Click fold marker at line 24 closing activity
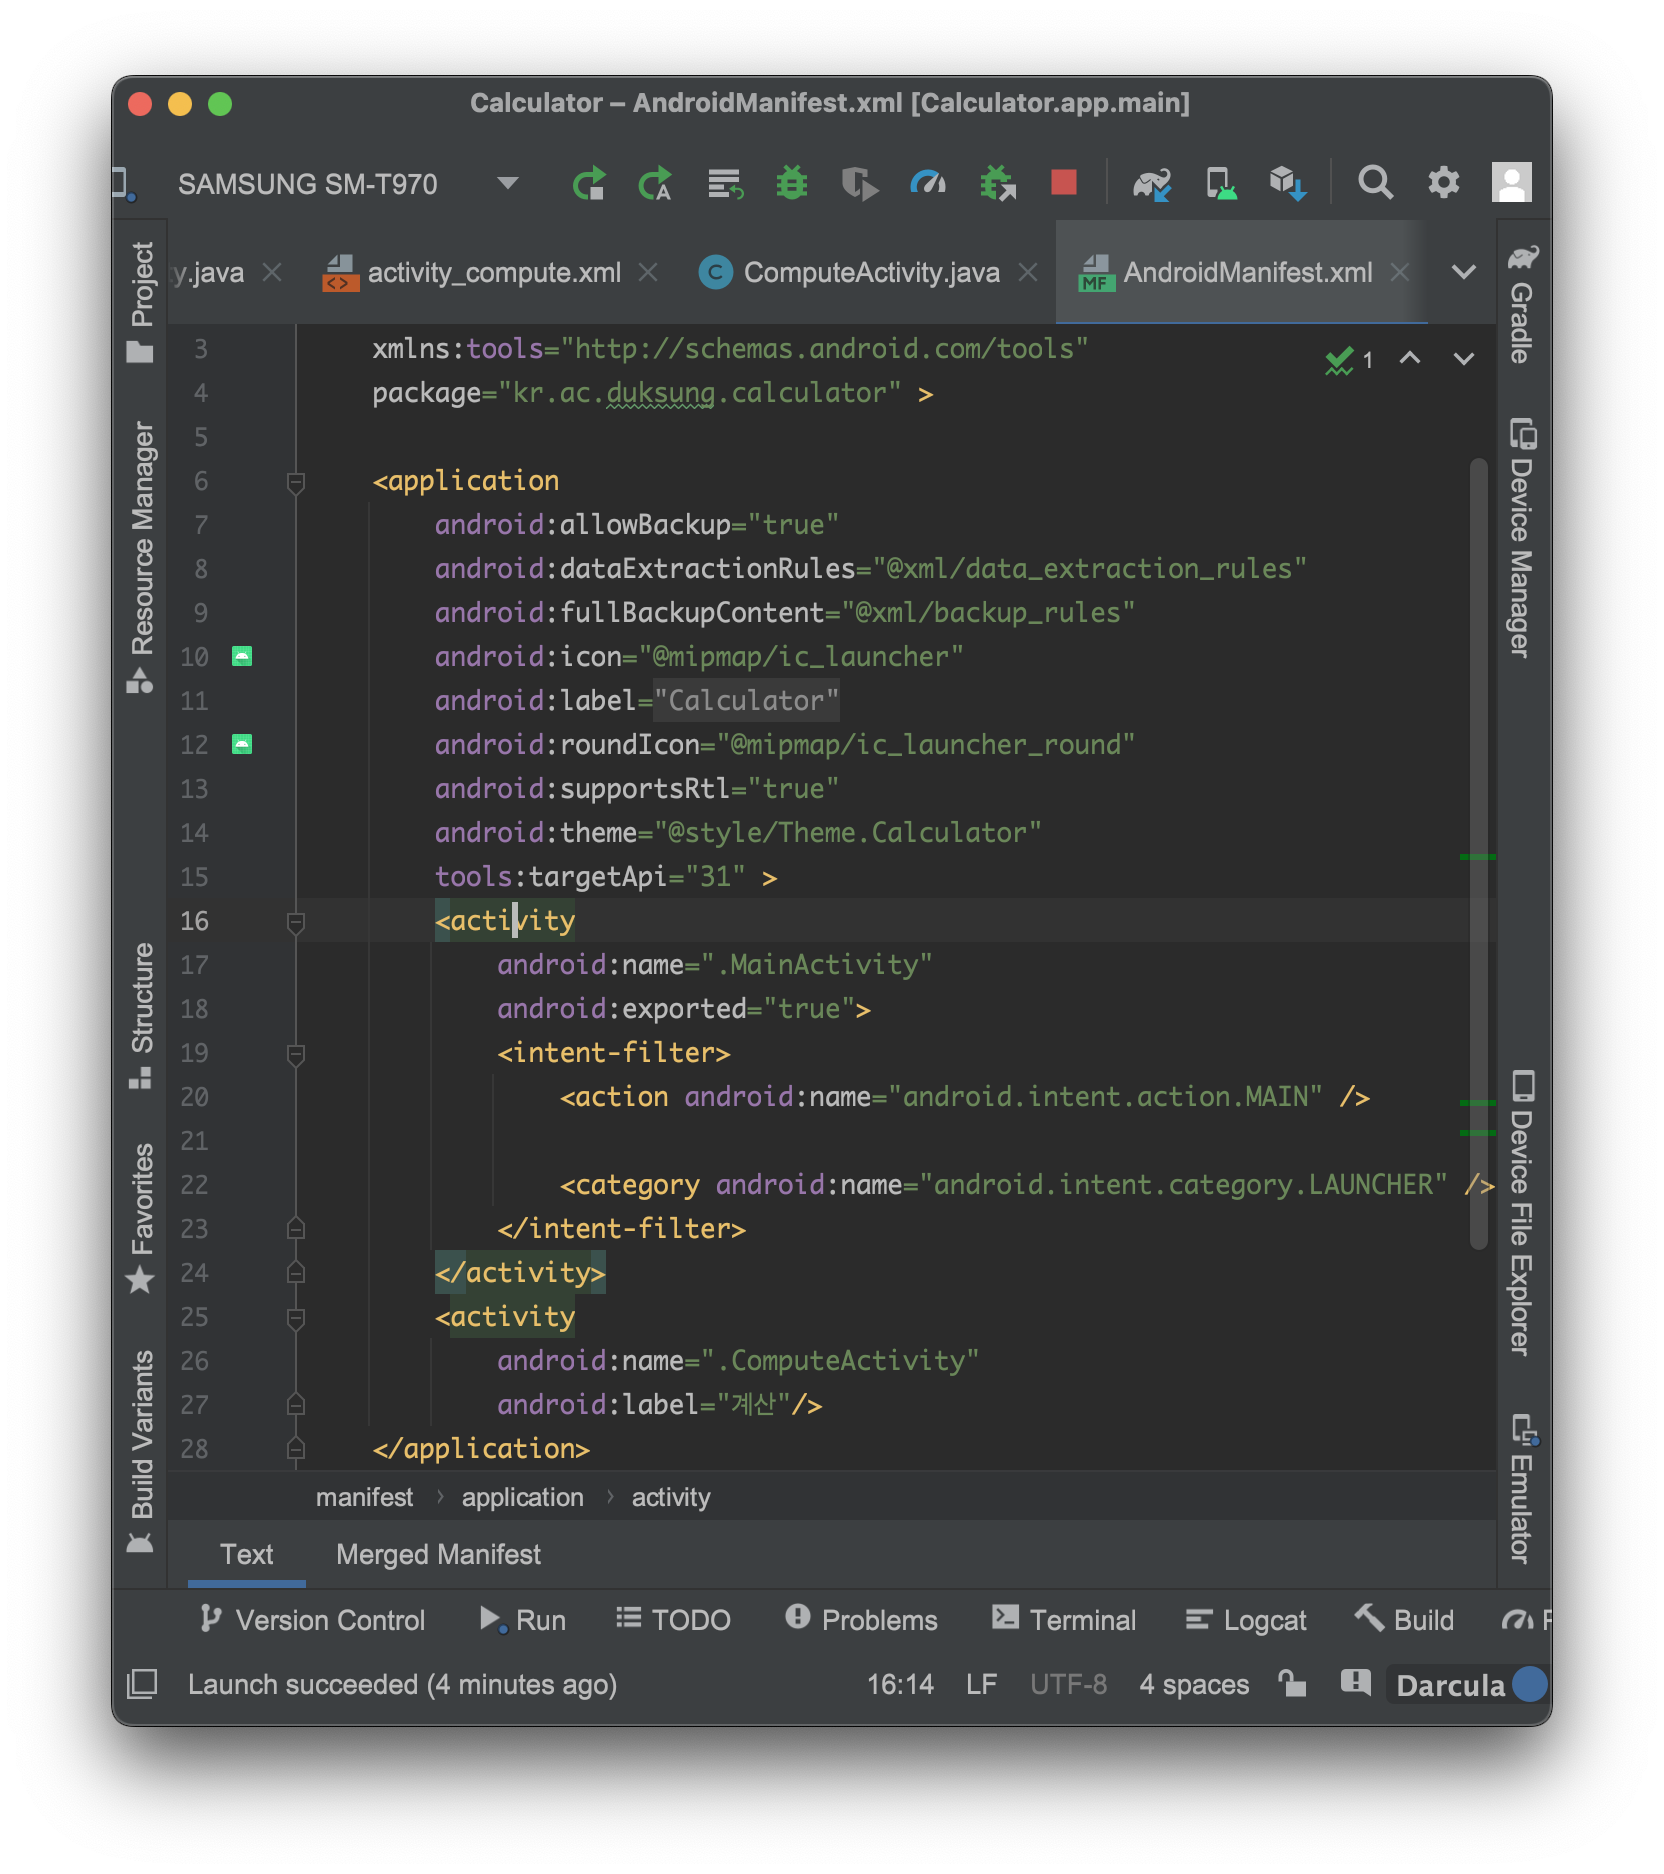The image size is (1664, 1874). point(296,1272)
